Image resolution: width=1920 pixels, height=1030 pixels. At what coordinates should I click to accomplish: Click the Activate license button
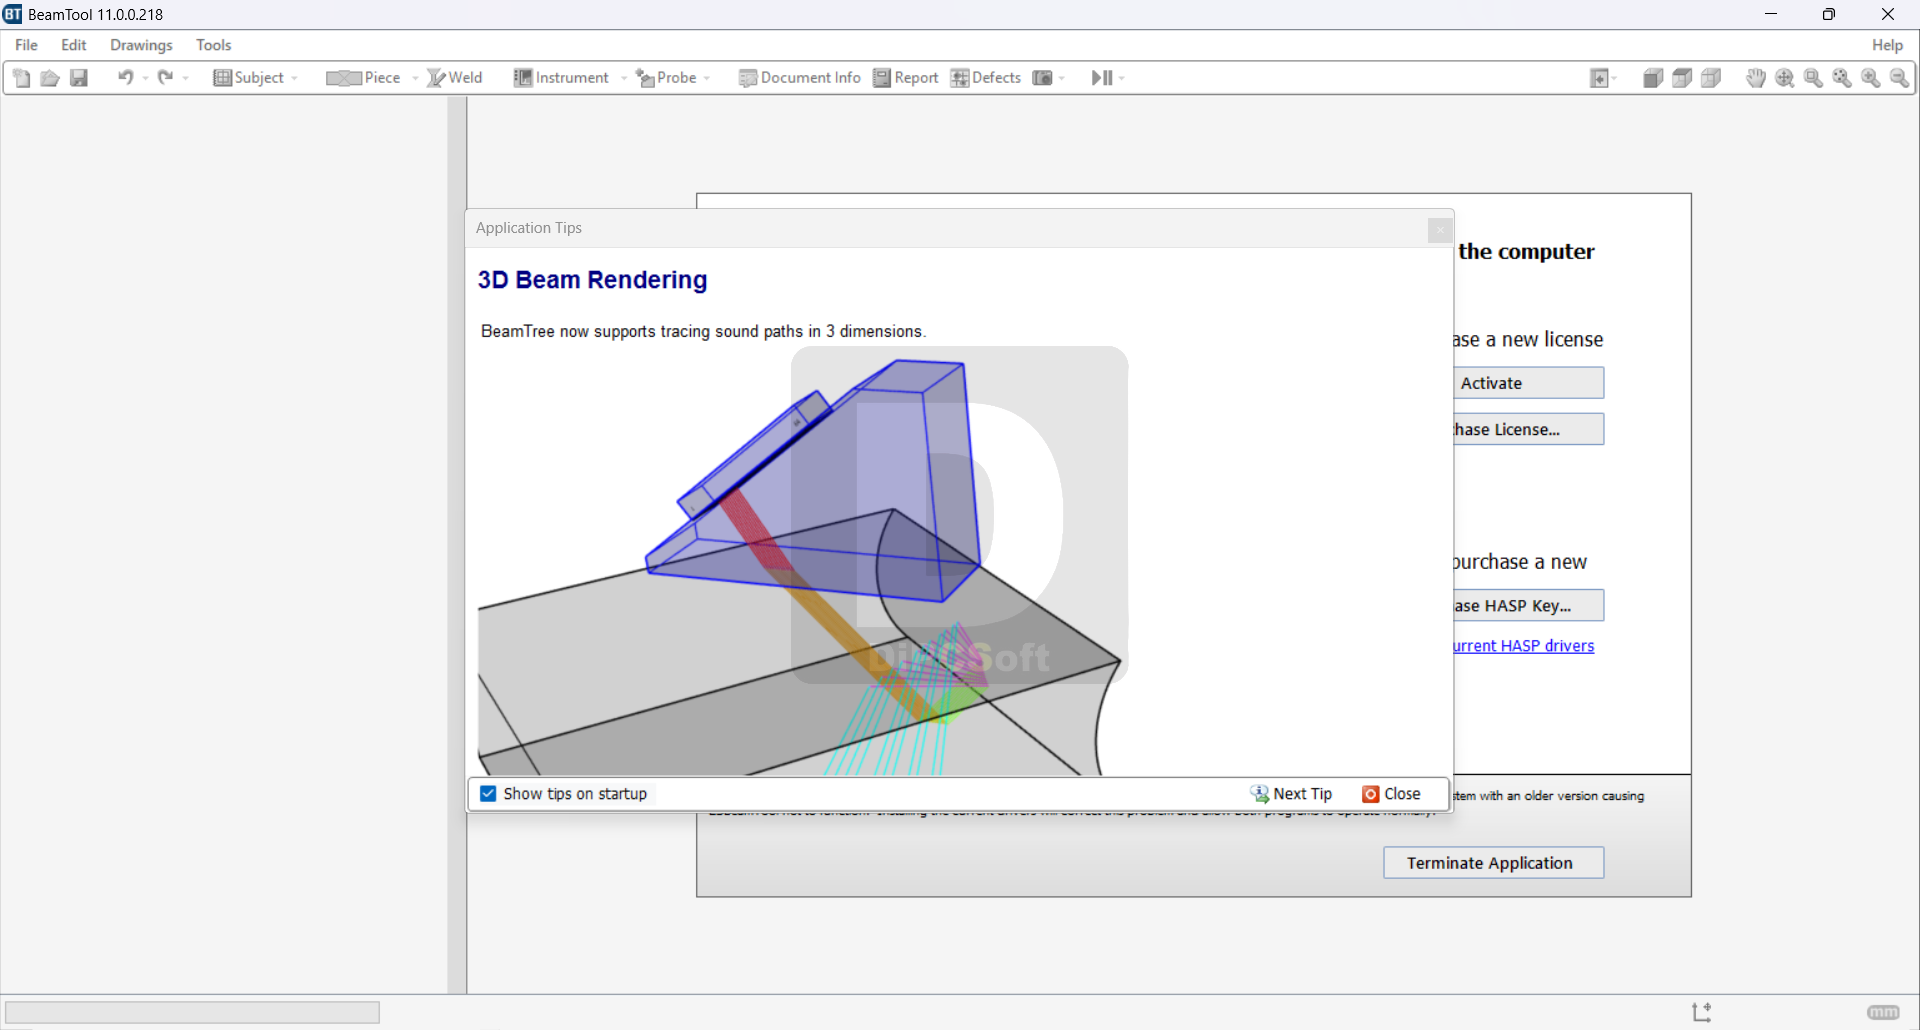(1529, 383)
